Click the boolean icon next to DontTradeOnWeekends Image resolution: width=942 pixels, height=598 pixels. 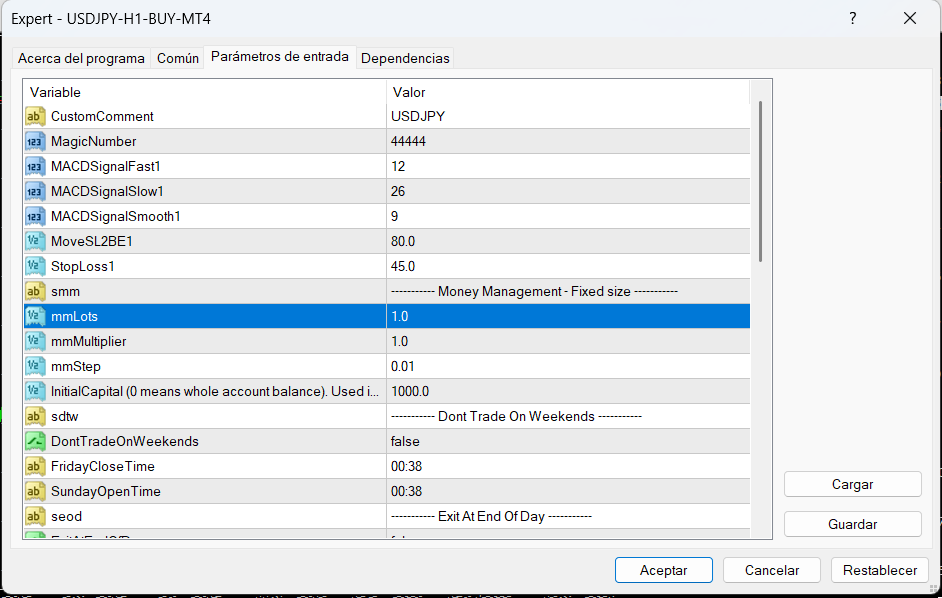pyautogui.click(x=35, y=441)
